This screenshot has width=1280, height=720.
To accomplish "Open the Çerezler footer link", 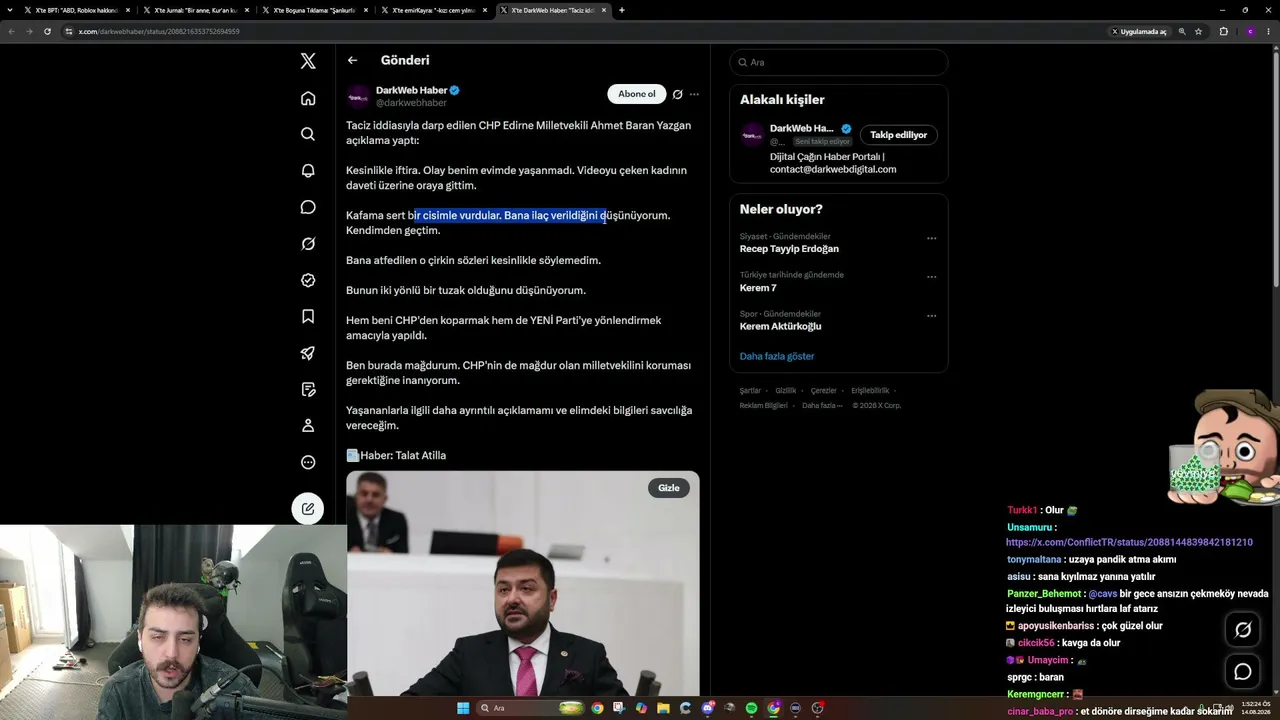I will coord(823,391).
